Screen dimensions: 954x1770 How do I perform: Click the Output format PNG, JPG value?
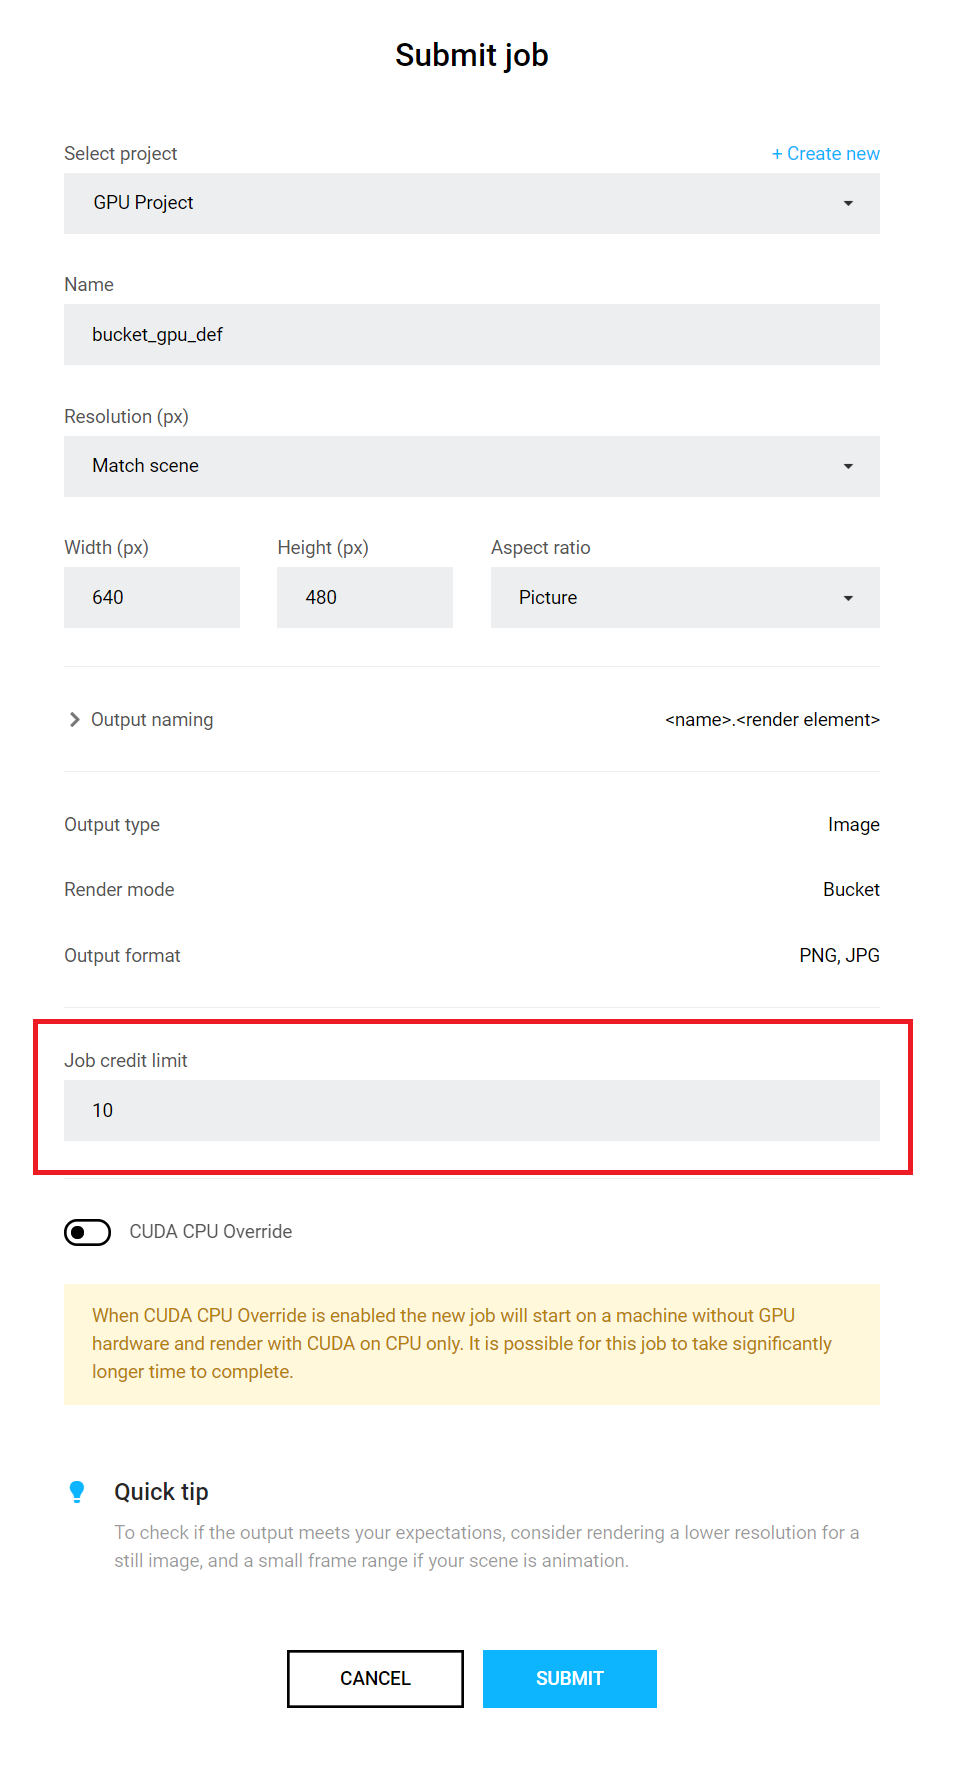[840, 956]
